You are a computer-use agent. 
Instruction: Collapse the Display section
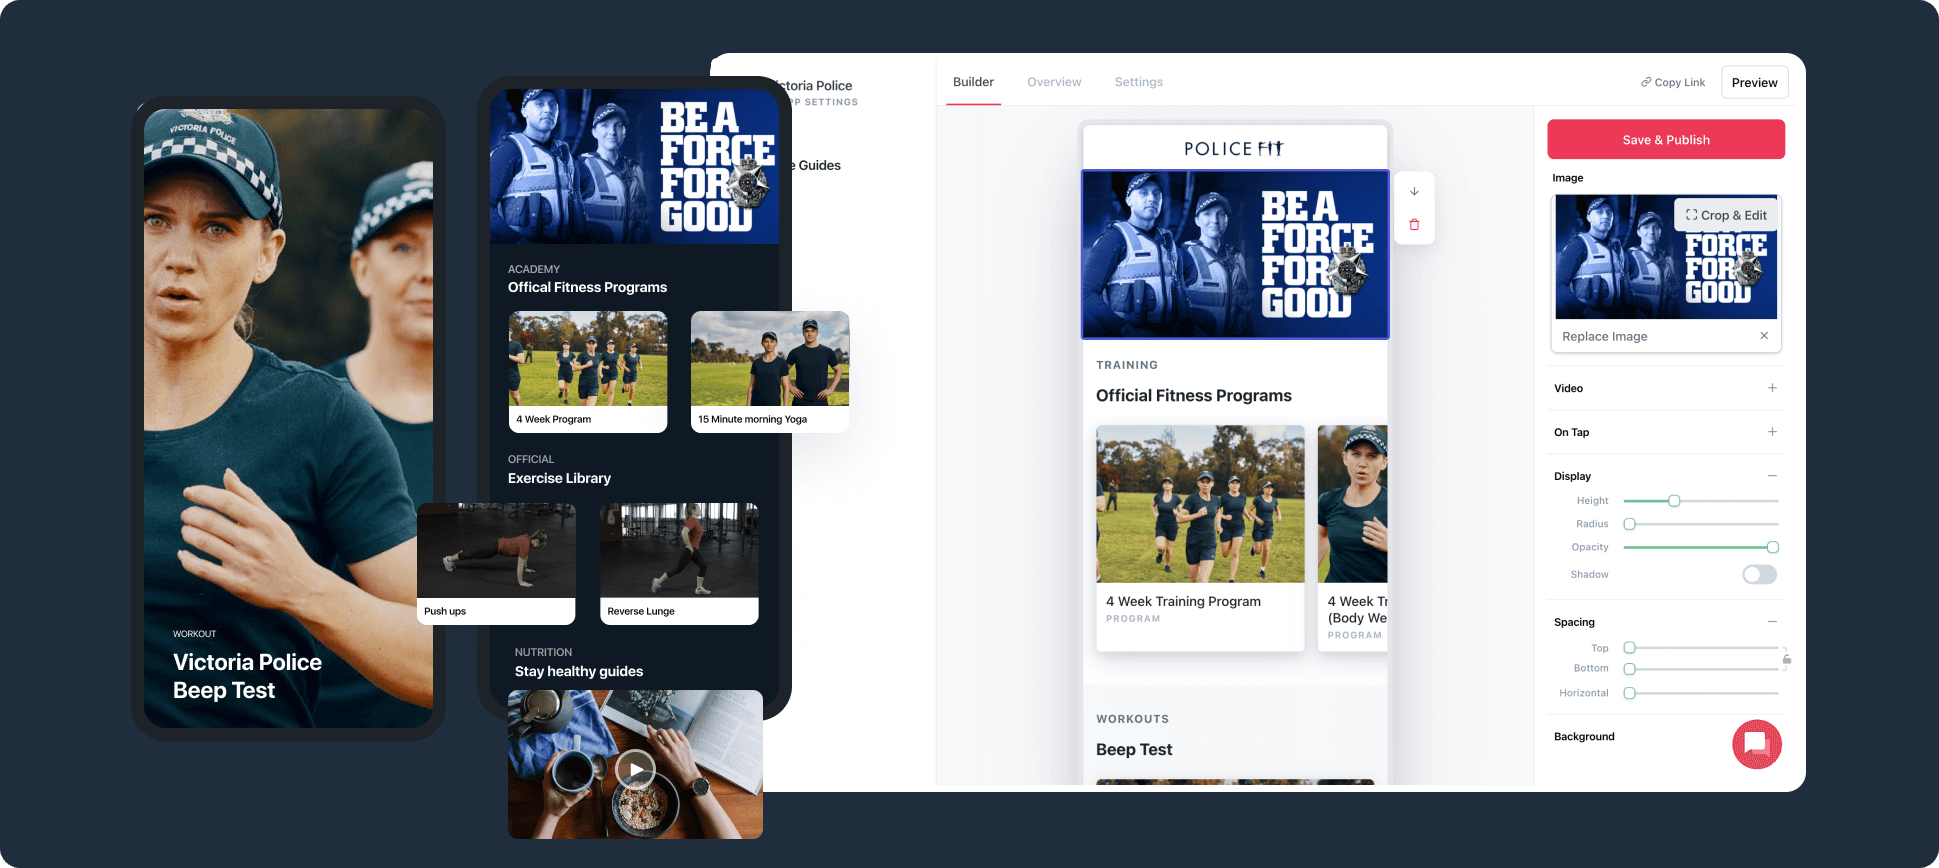tap(1772, 476)
